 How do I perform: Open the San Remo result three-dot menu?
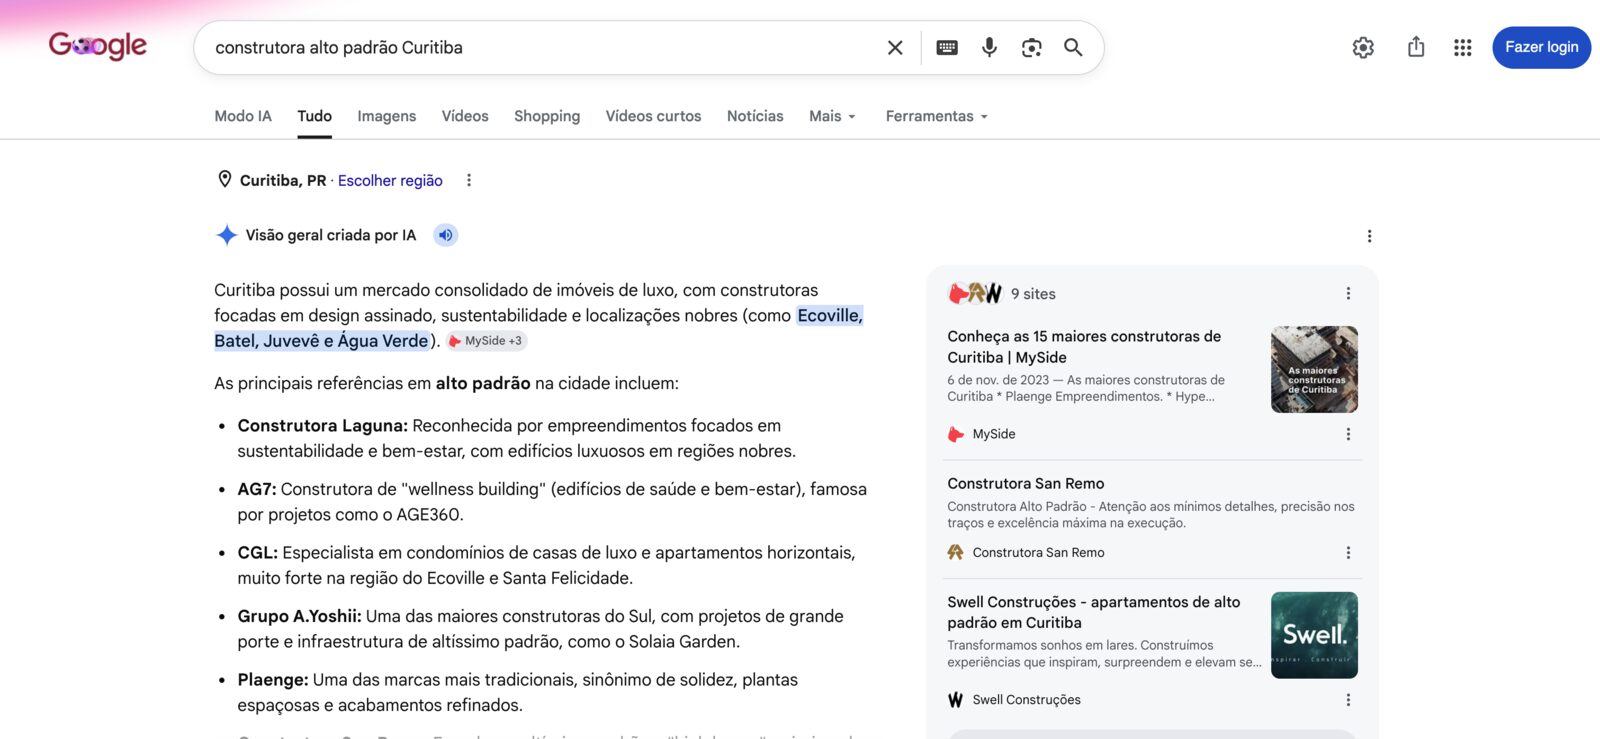[x=1348, y=552]
